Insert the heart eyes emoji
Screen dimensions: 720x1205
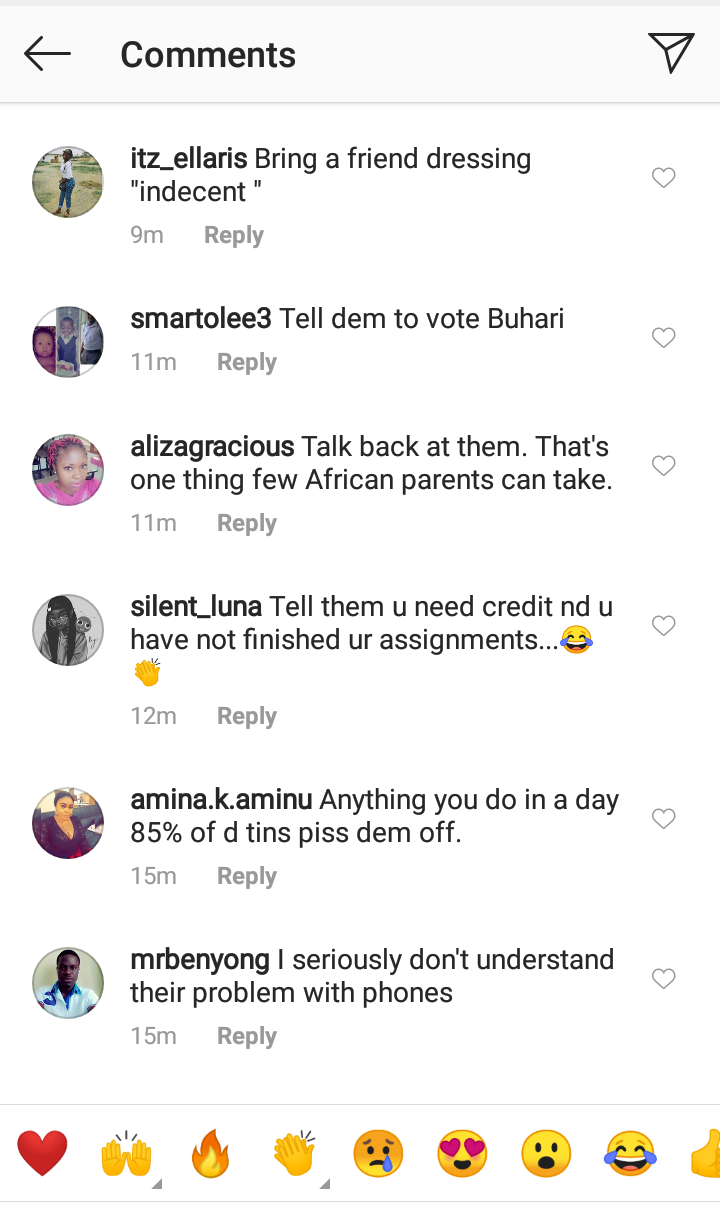click(x=462, y=1155)
